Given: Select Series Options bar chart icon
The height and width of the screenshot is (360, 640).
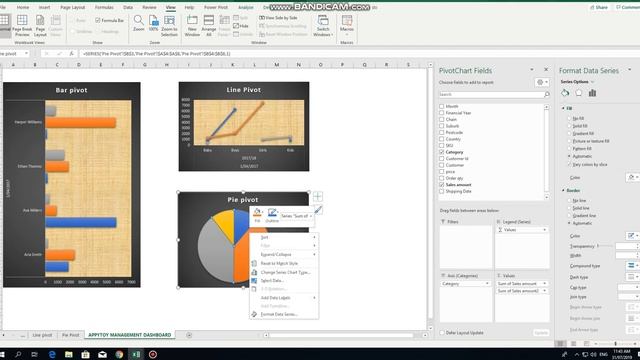Looking at the screenshot, I should (592, 93).
